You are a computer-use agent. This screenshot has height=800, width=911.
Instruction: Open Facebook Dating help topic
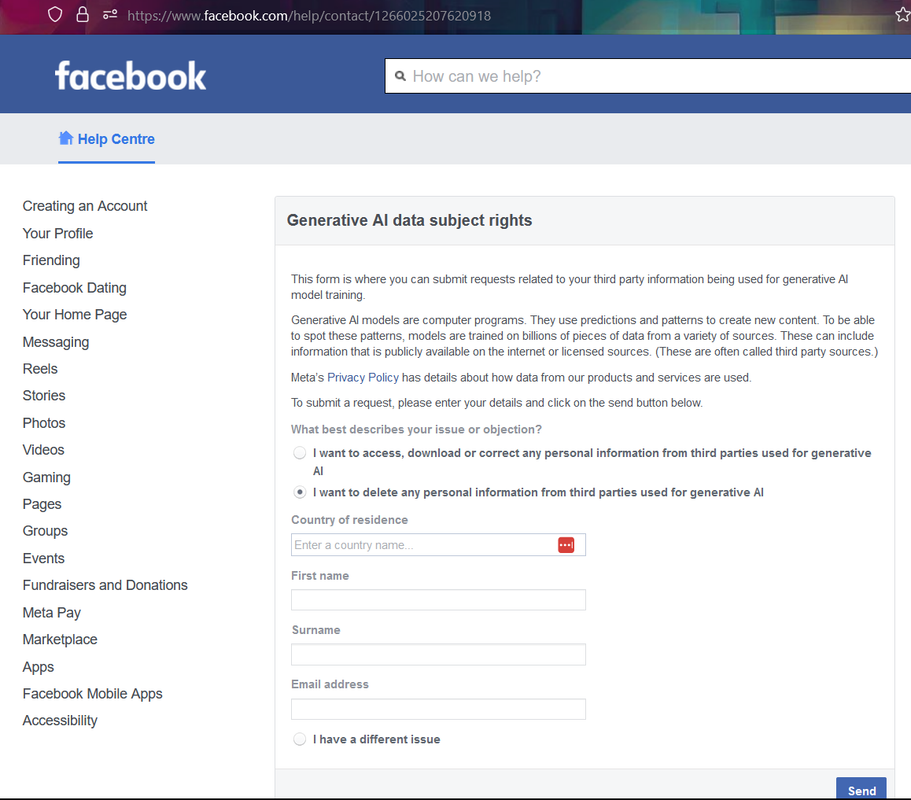74,288
